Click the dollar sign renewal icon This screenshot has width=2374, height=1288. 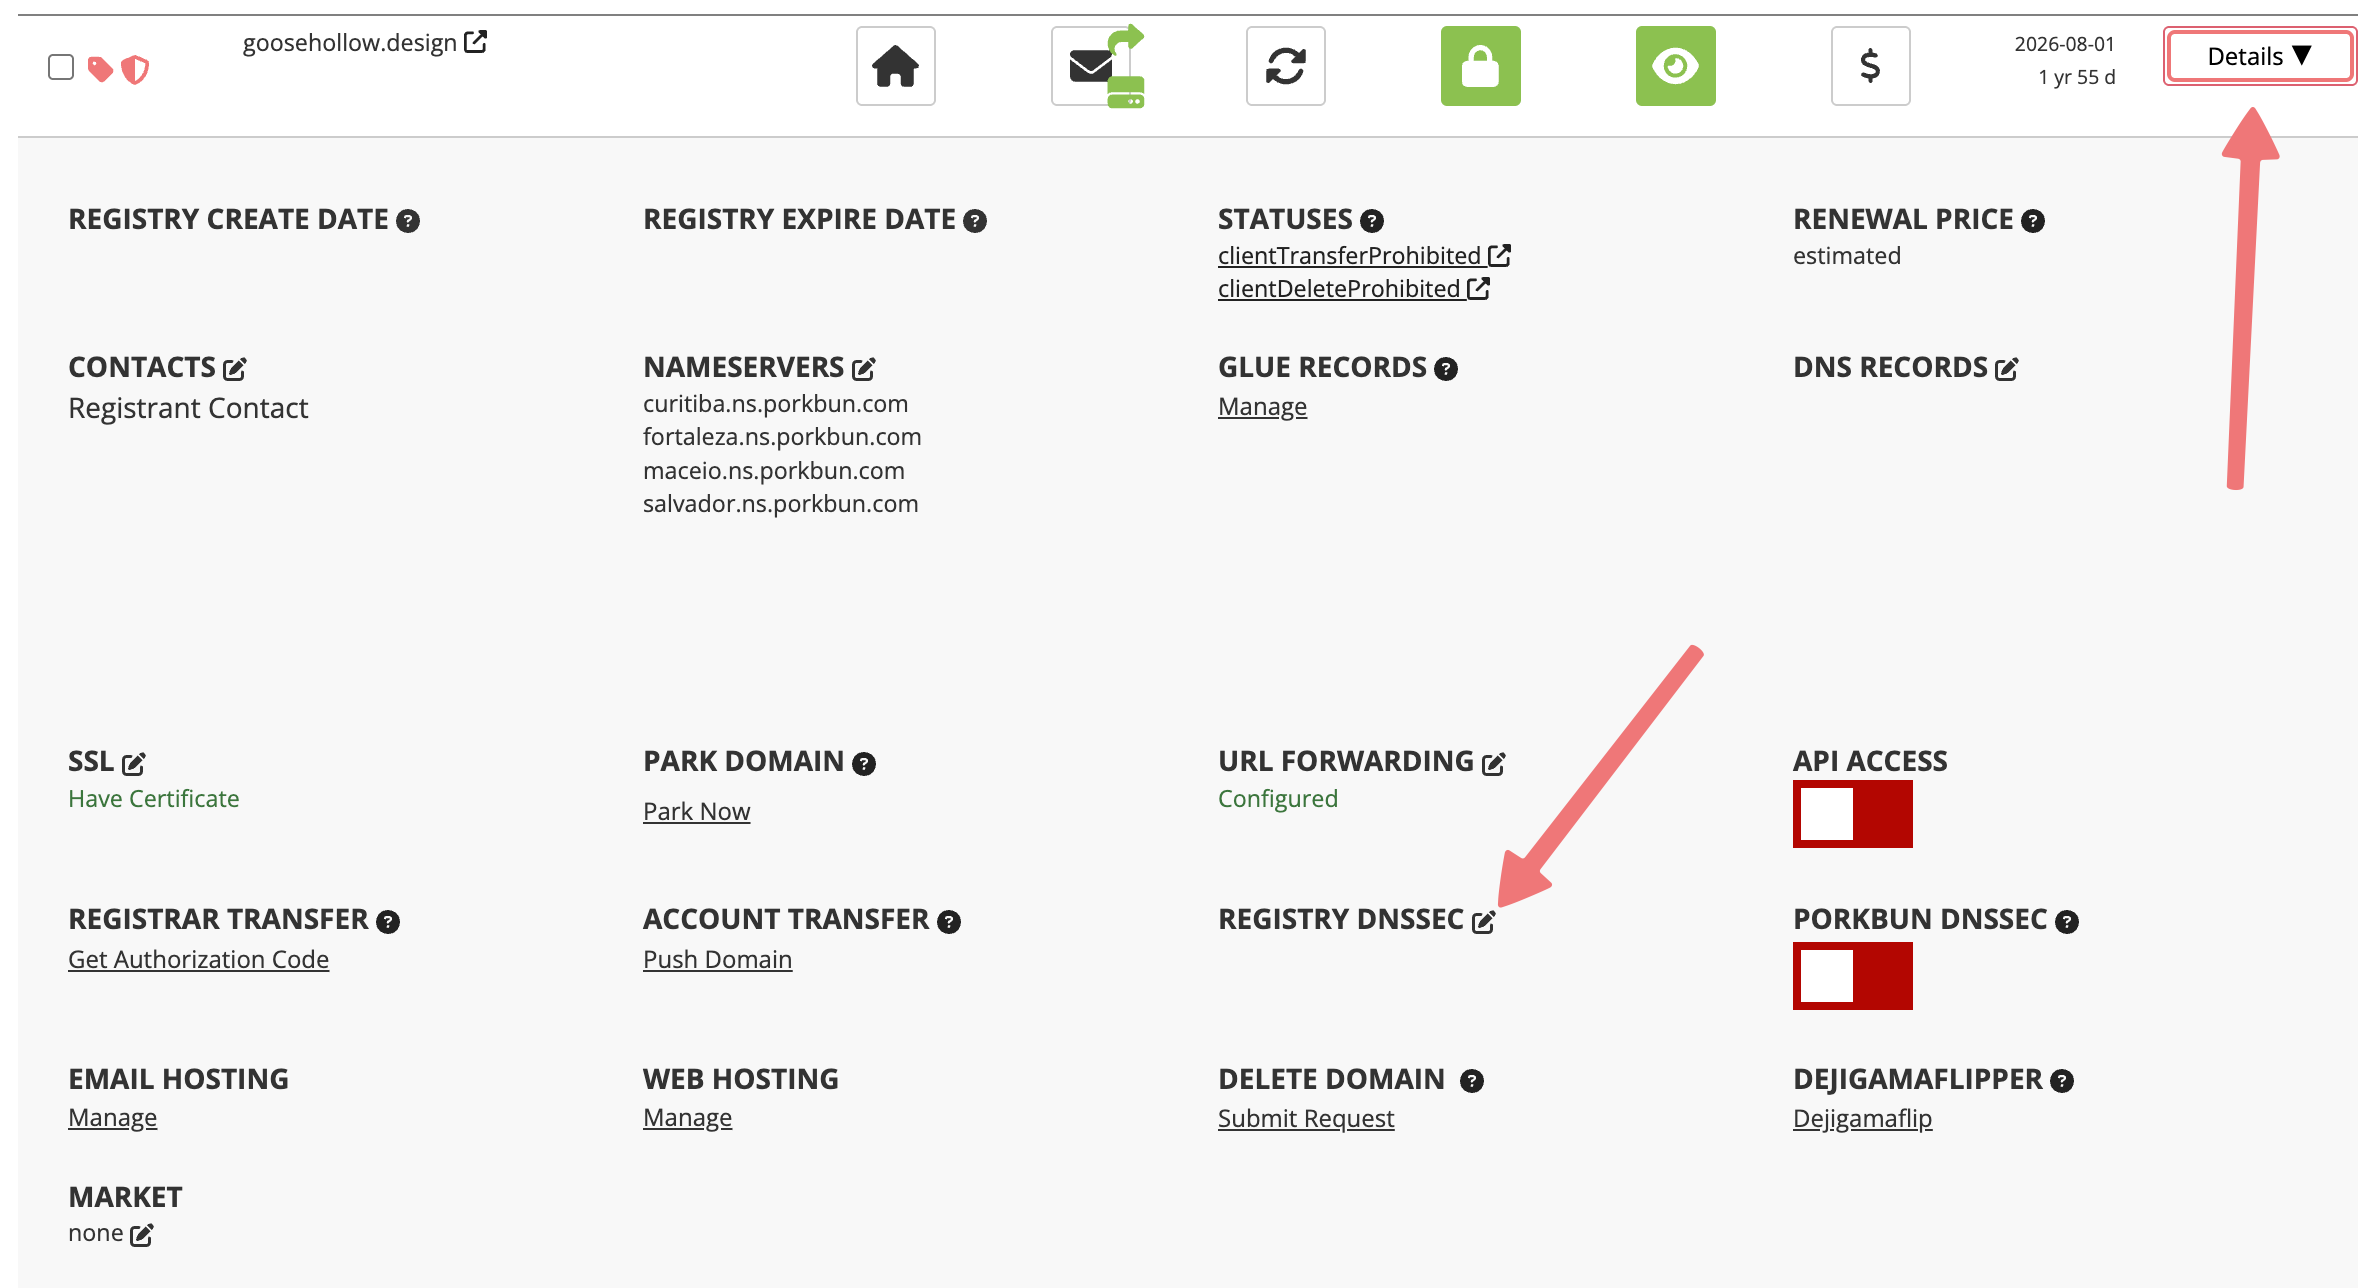[1870, 66]
